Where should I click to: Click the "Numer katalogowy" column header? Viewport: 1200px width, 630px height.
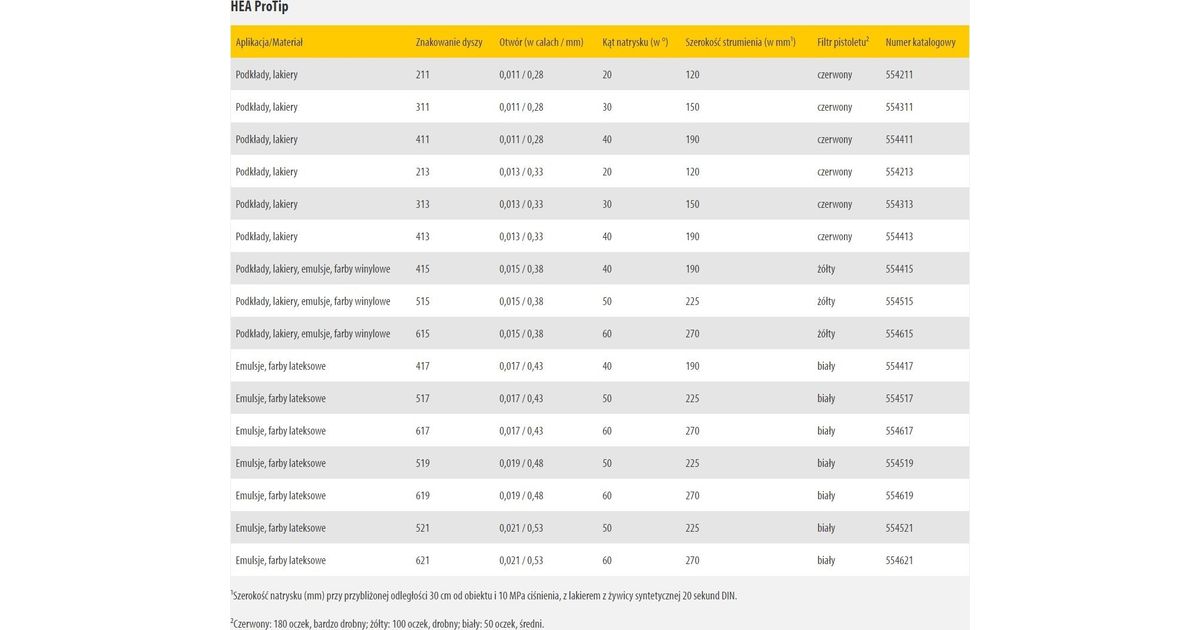[920, 43]
